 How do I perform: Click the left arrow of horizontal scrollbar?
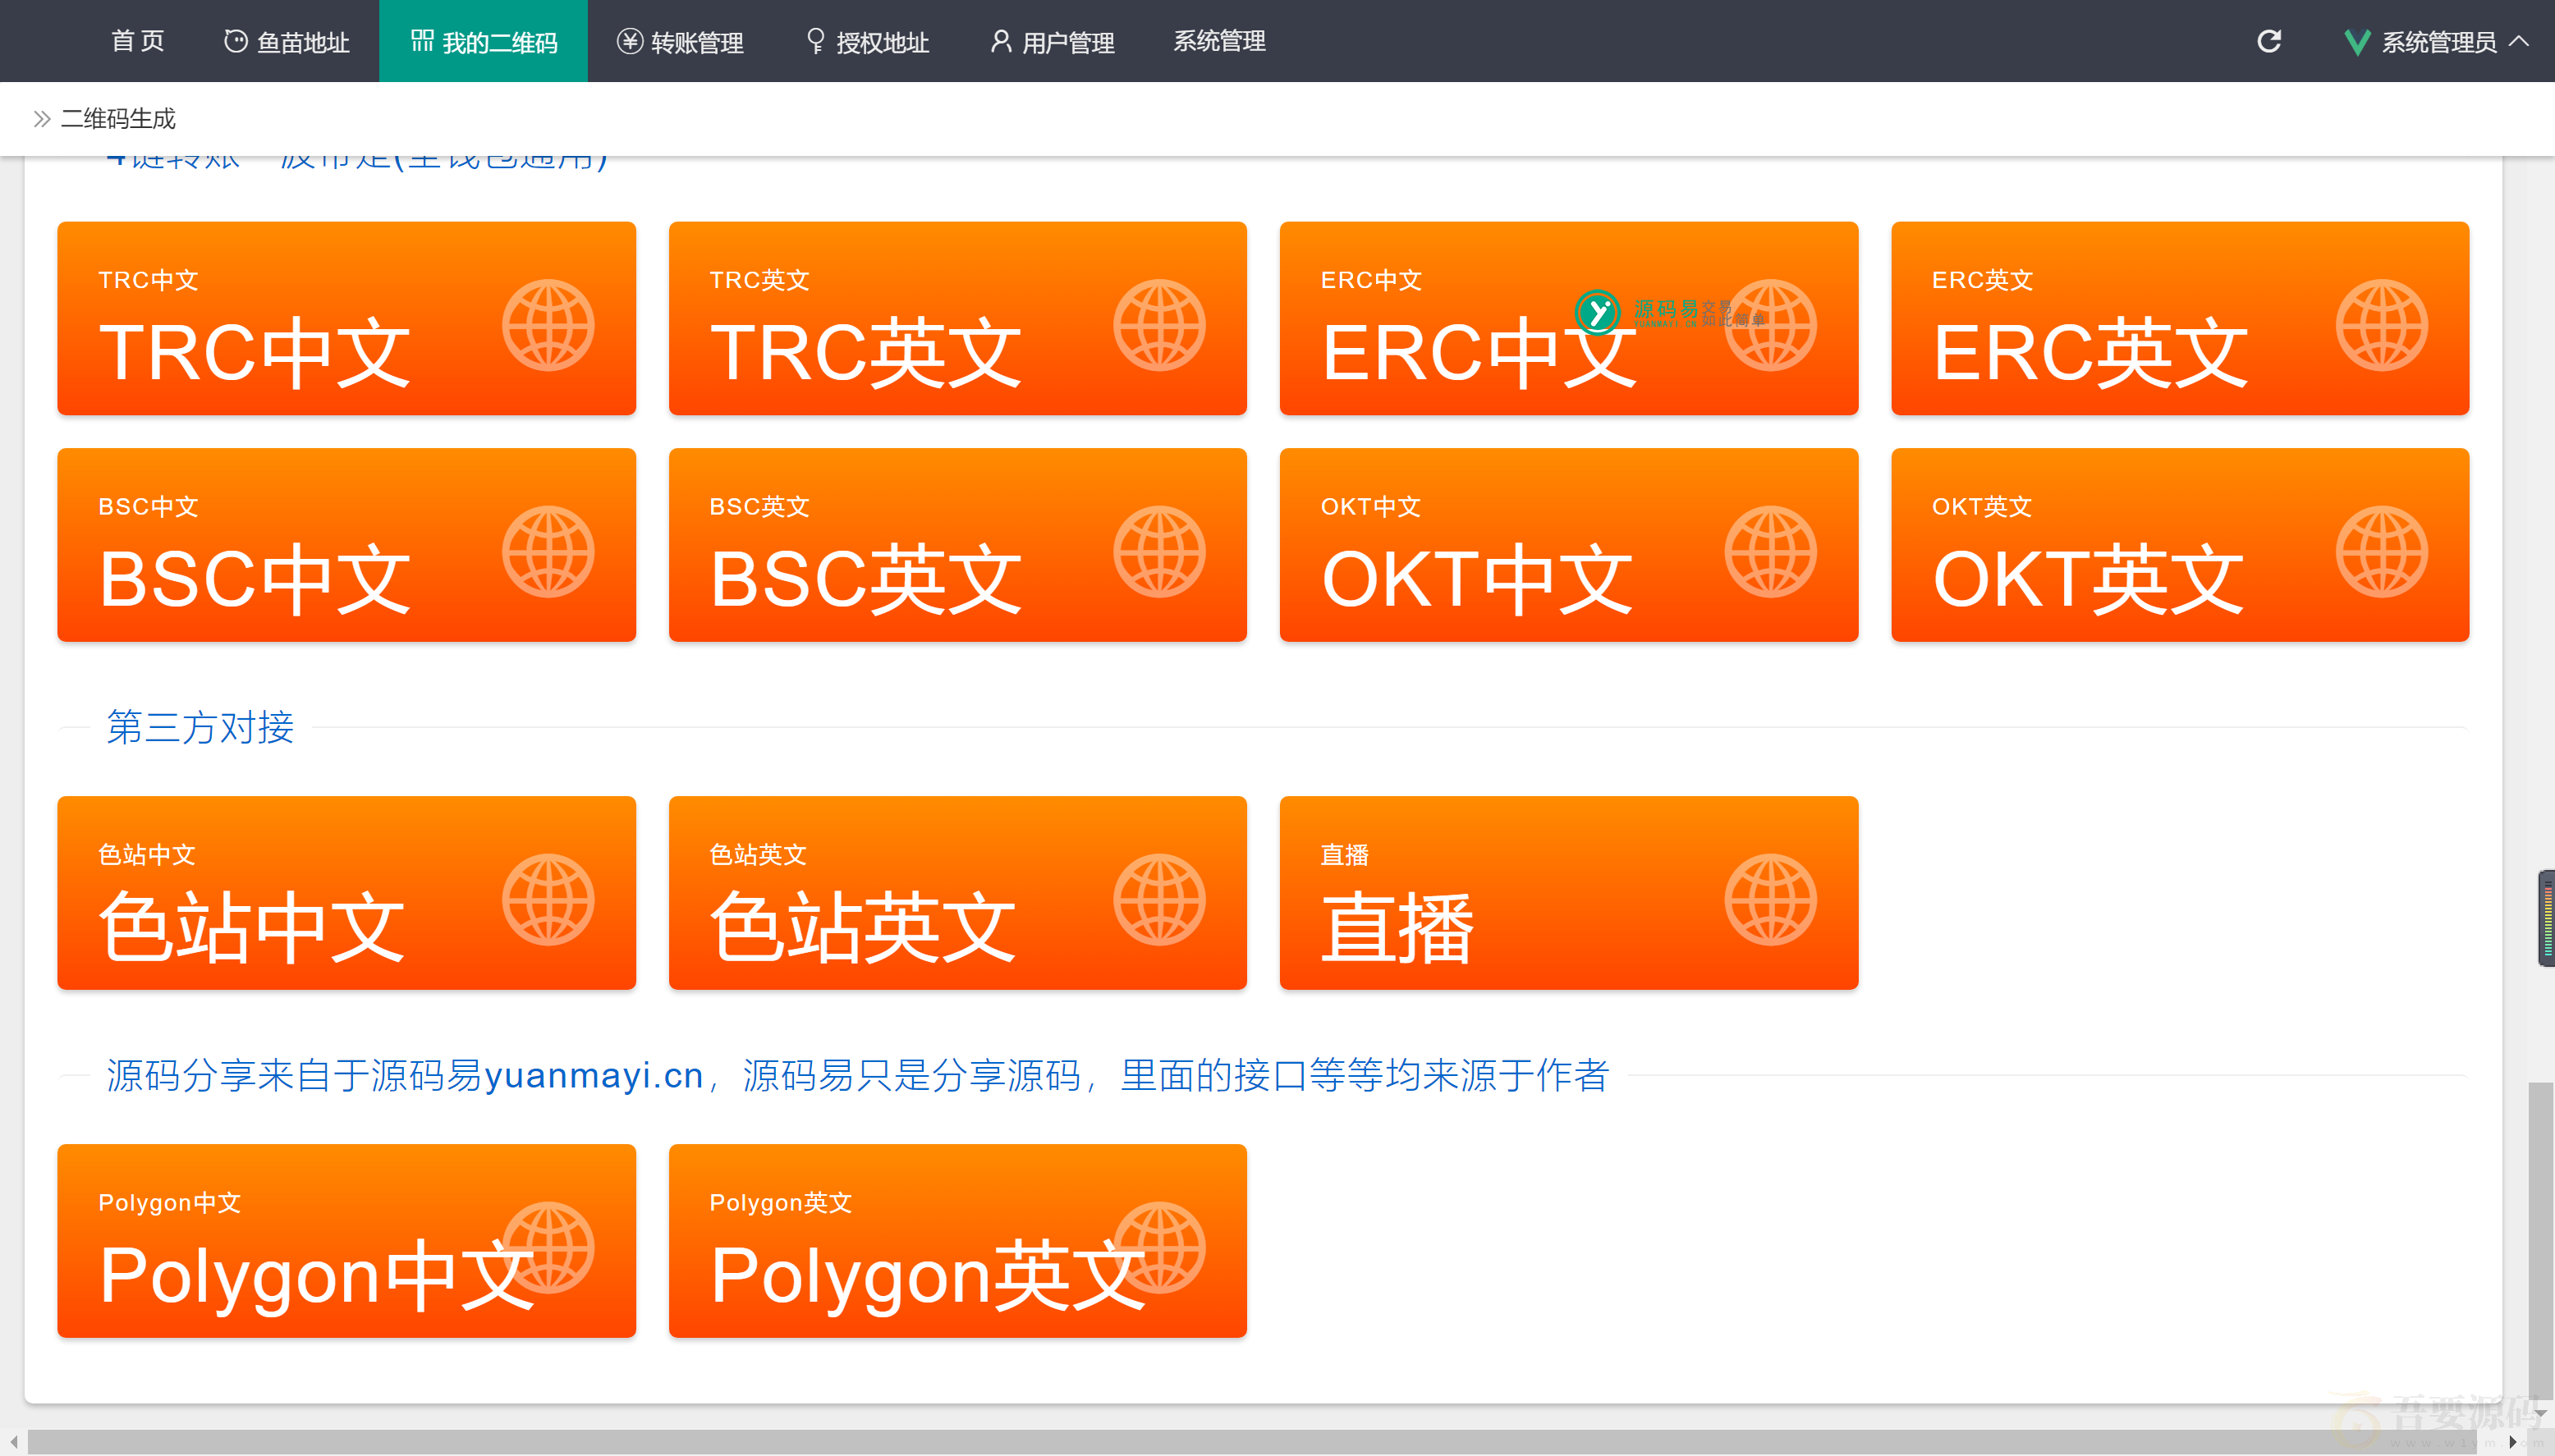click(x=13, y=1442)
